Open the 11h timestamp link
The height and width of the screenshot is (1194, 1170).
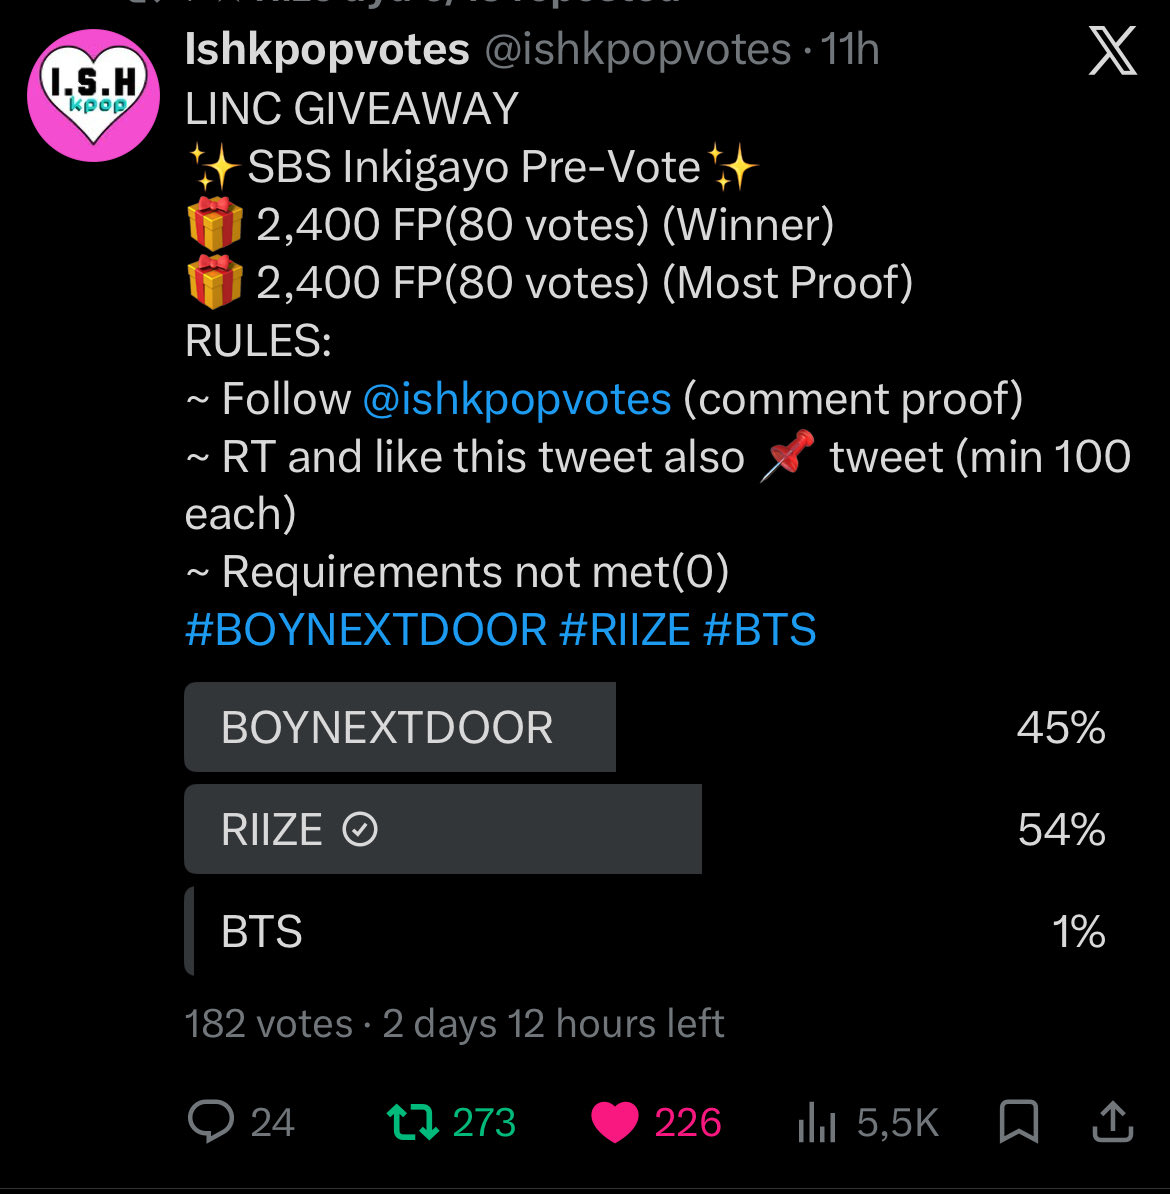(x=849, y=50)
